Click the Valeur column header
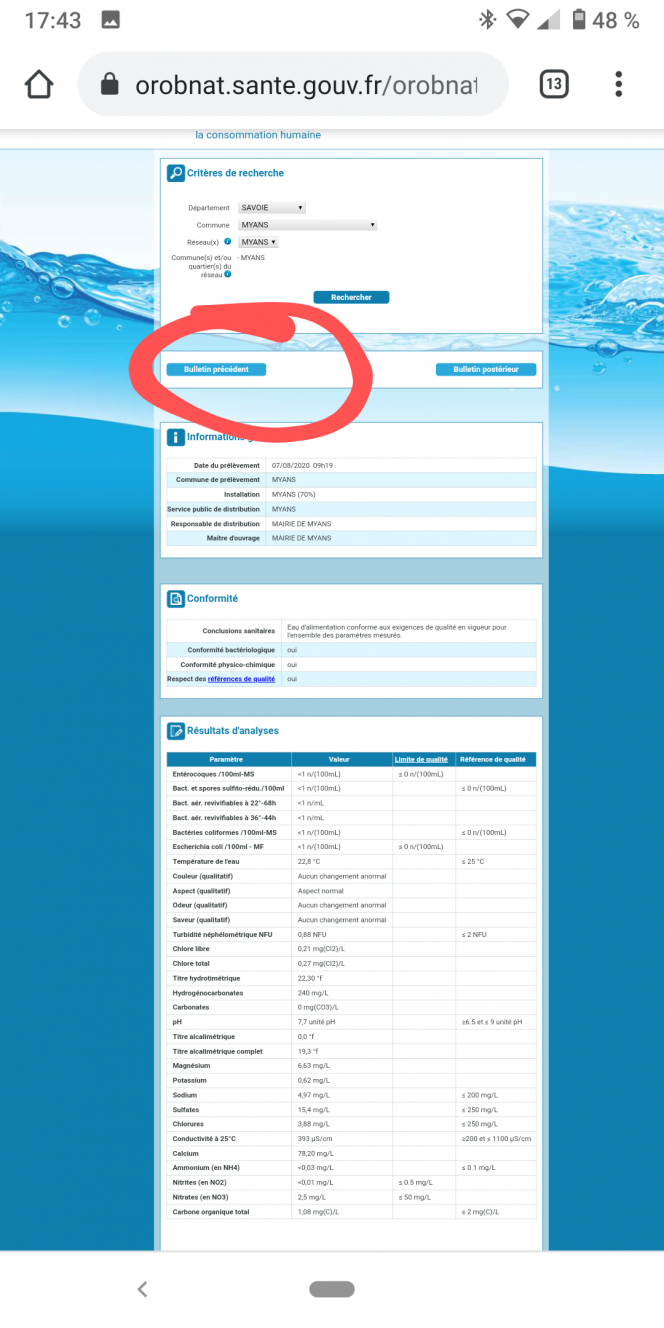Viewport: 664px width, 1328px height. pyautogui.click(x=340, y=759)
